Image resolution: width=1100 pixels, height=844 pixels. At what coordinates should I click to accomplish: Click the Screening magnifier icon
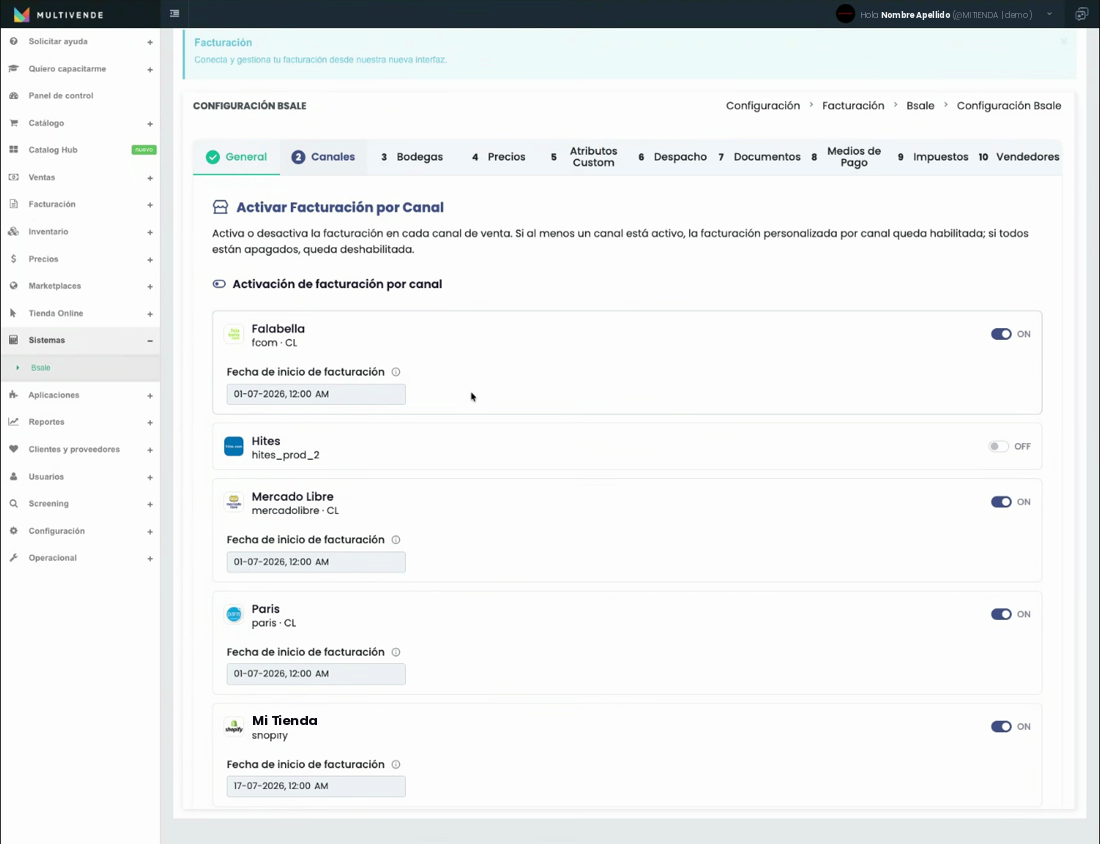tap(13, 504)
